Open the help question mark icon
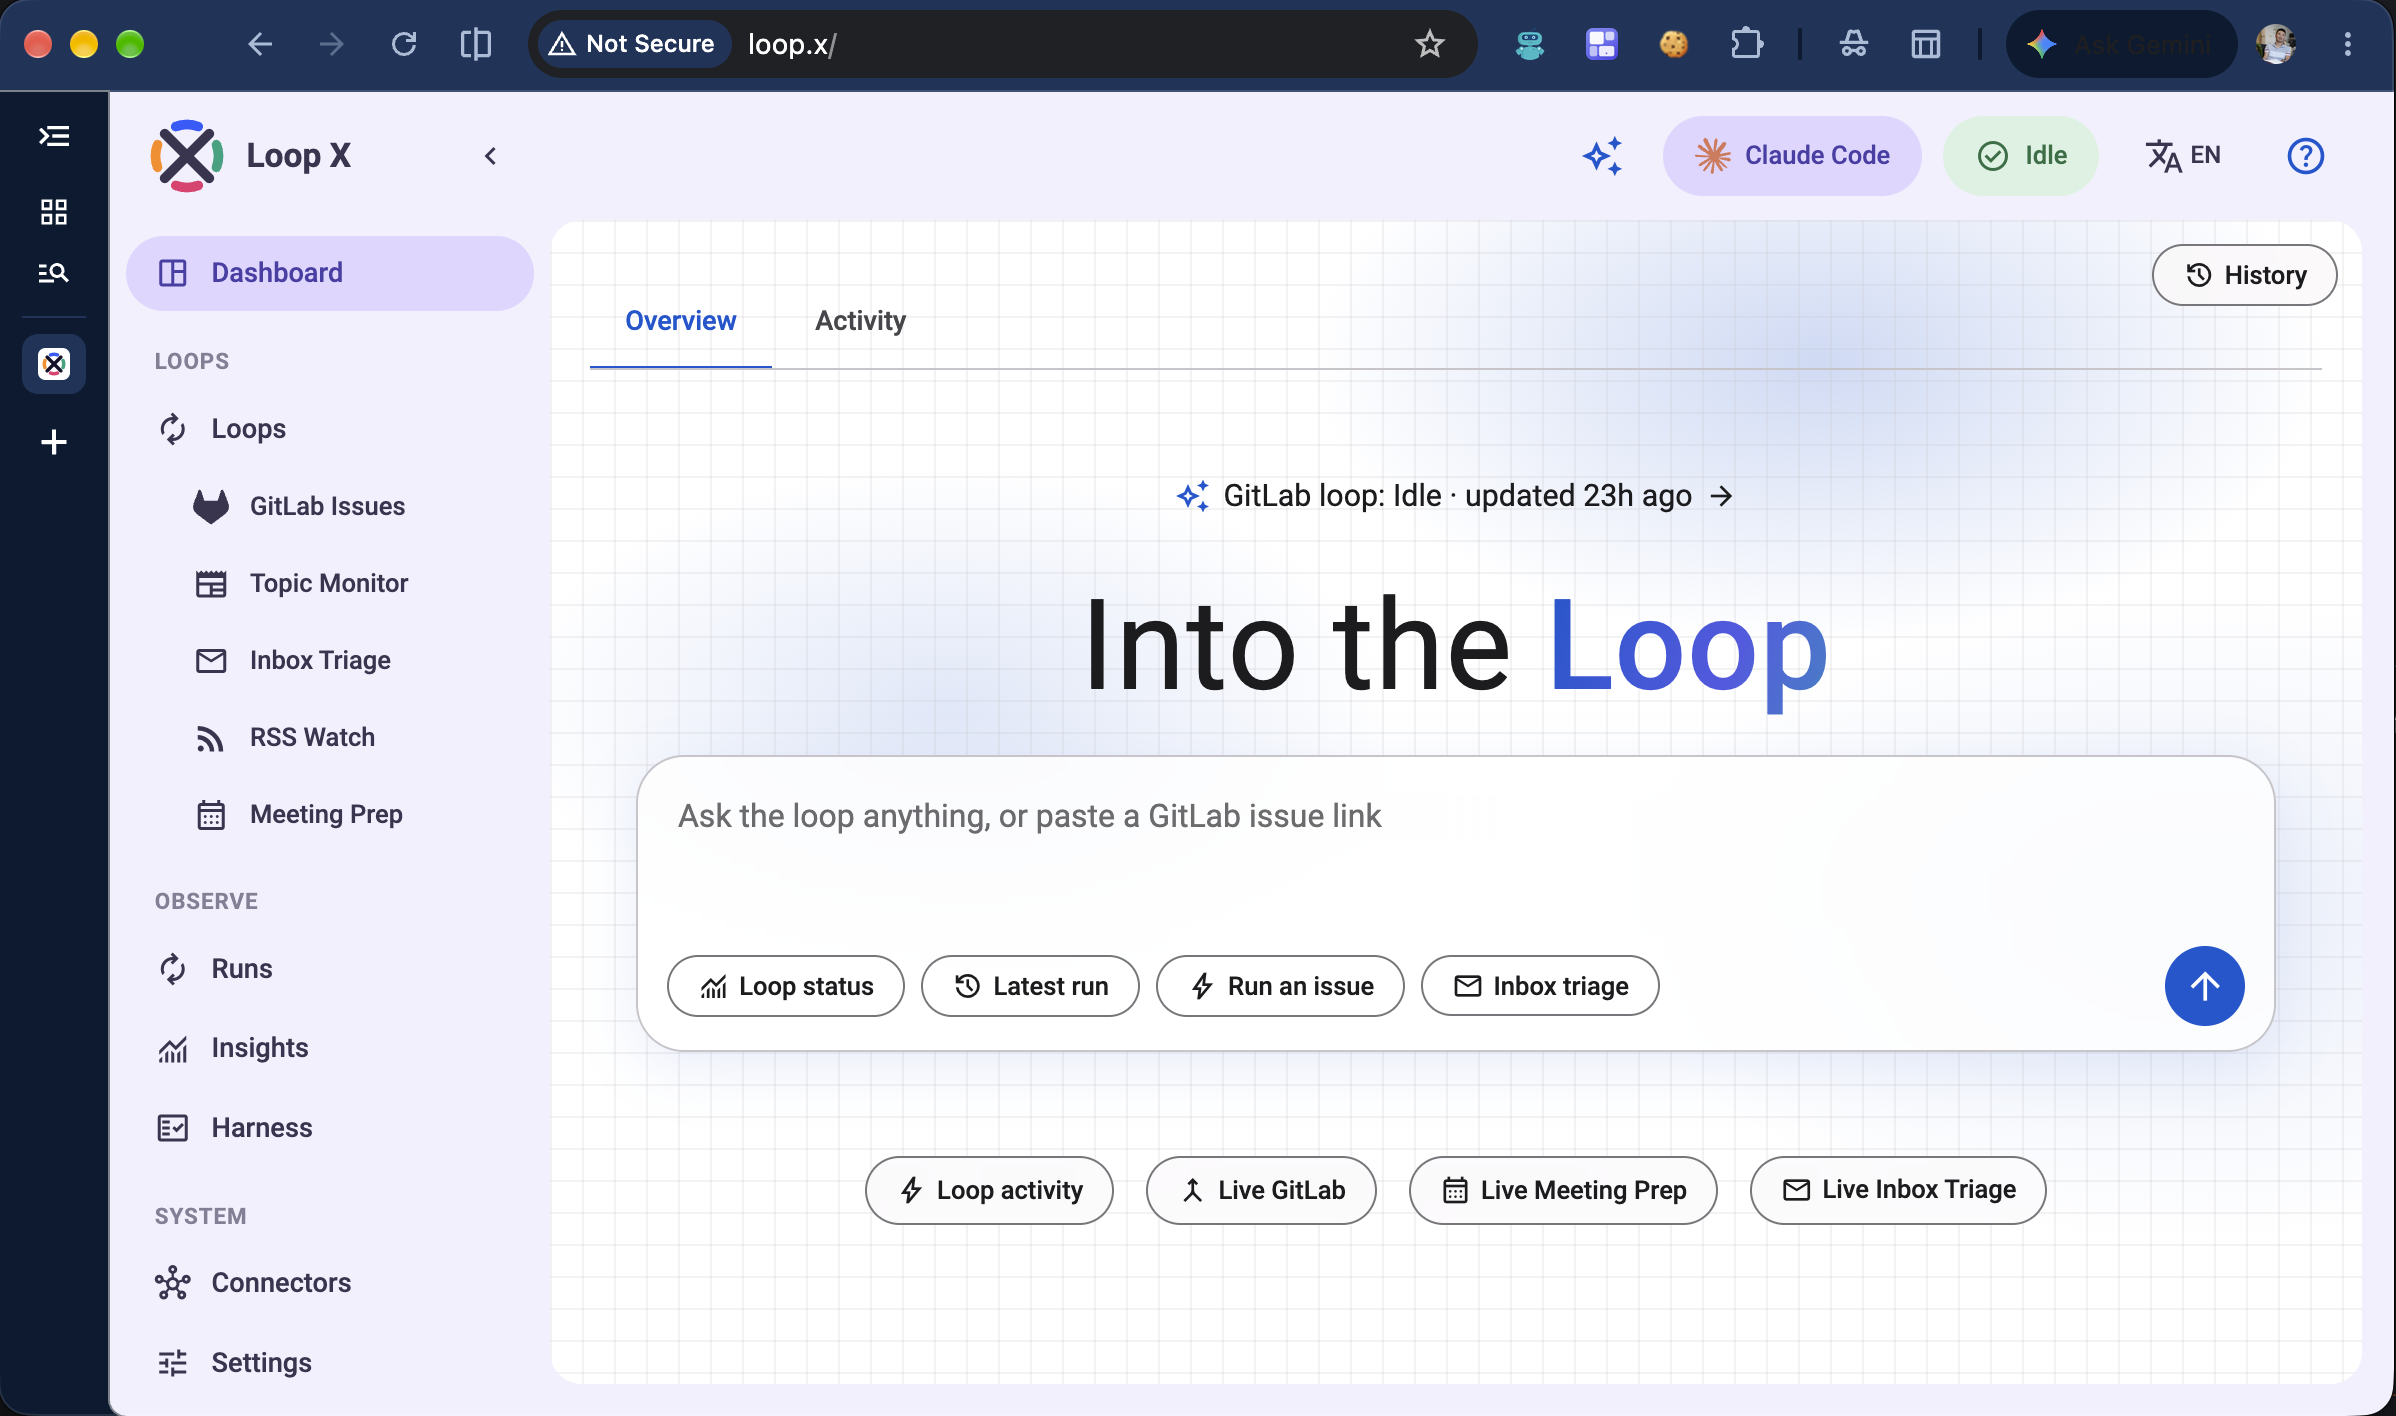 2305,156
